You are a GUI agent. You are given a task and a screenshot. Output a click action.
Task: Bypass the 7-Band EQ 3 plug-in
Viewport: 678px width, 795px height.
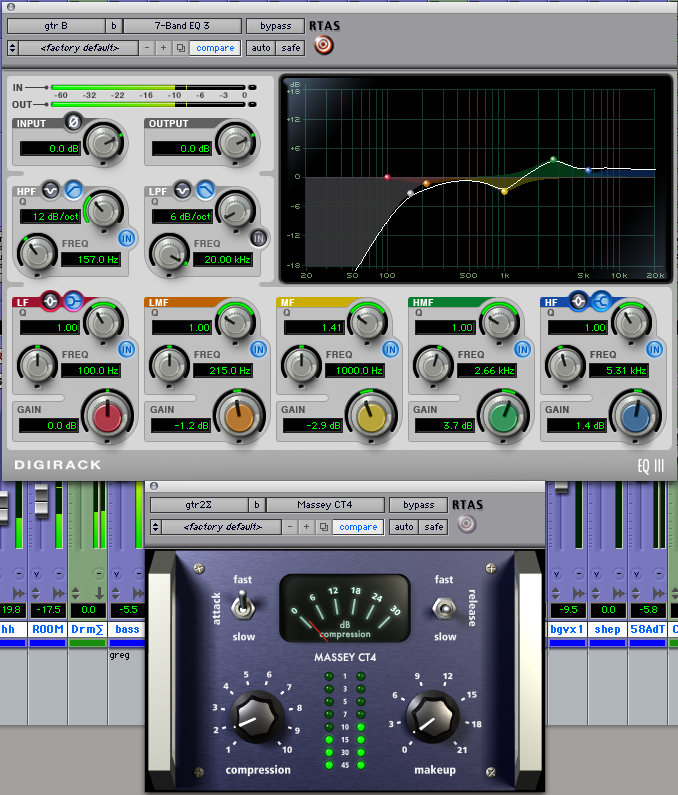[275, 26]
